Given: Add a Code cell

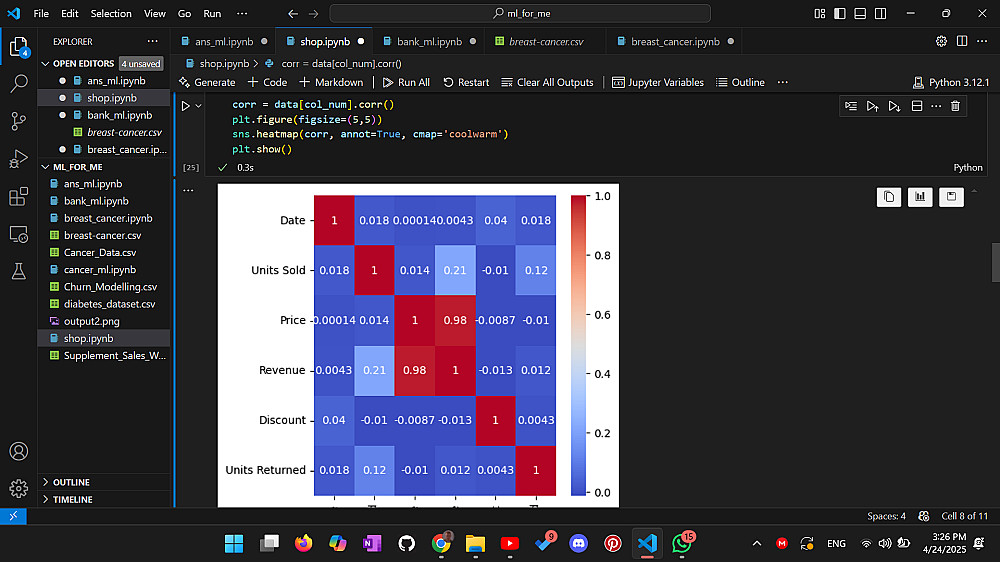Looking at the screenshot, I should (267, 82).
